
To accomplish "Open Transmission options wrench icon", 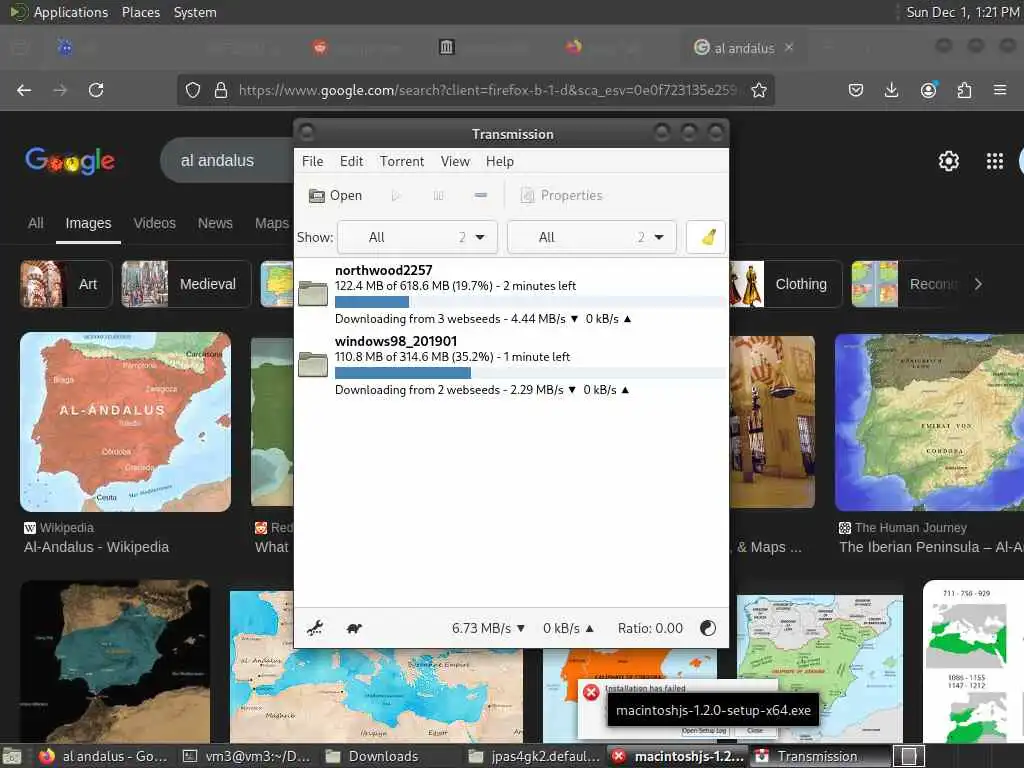I will 315,628.
